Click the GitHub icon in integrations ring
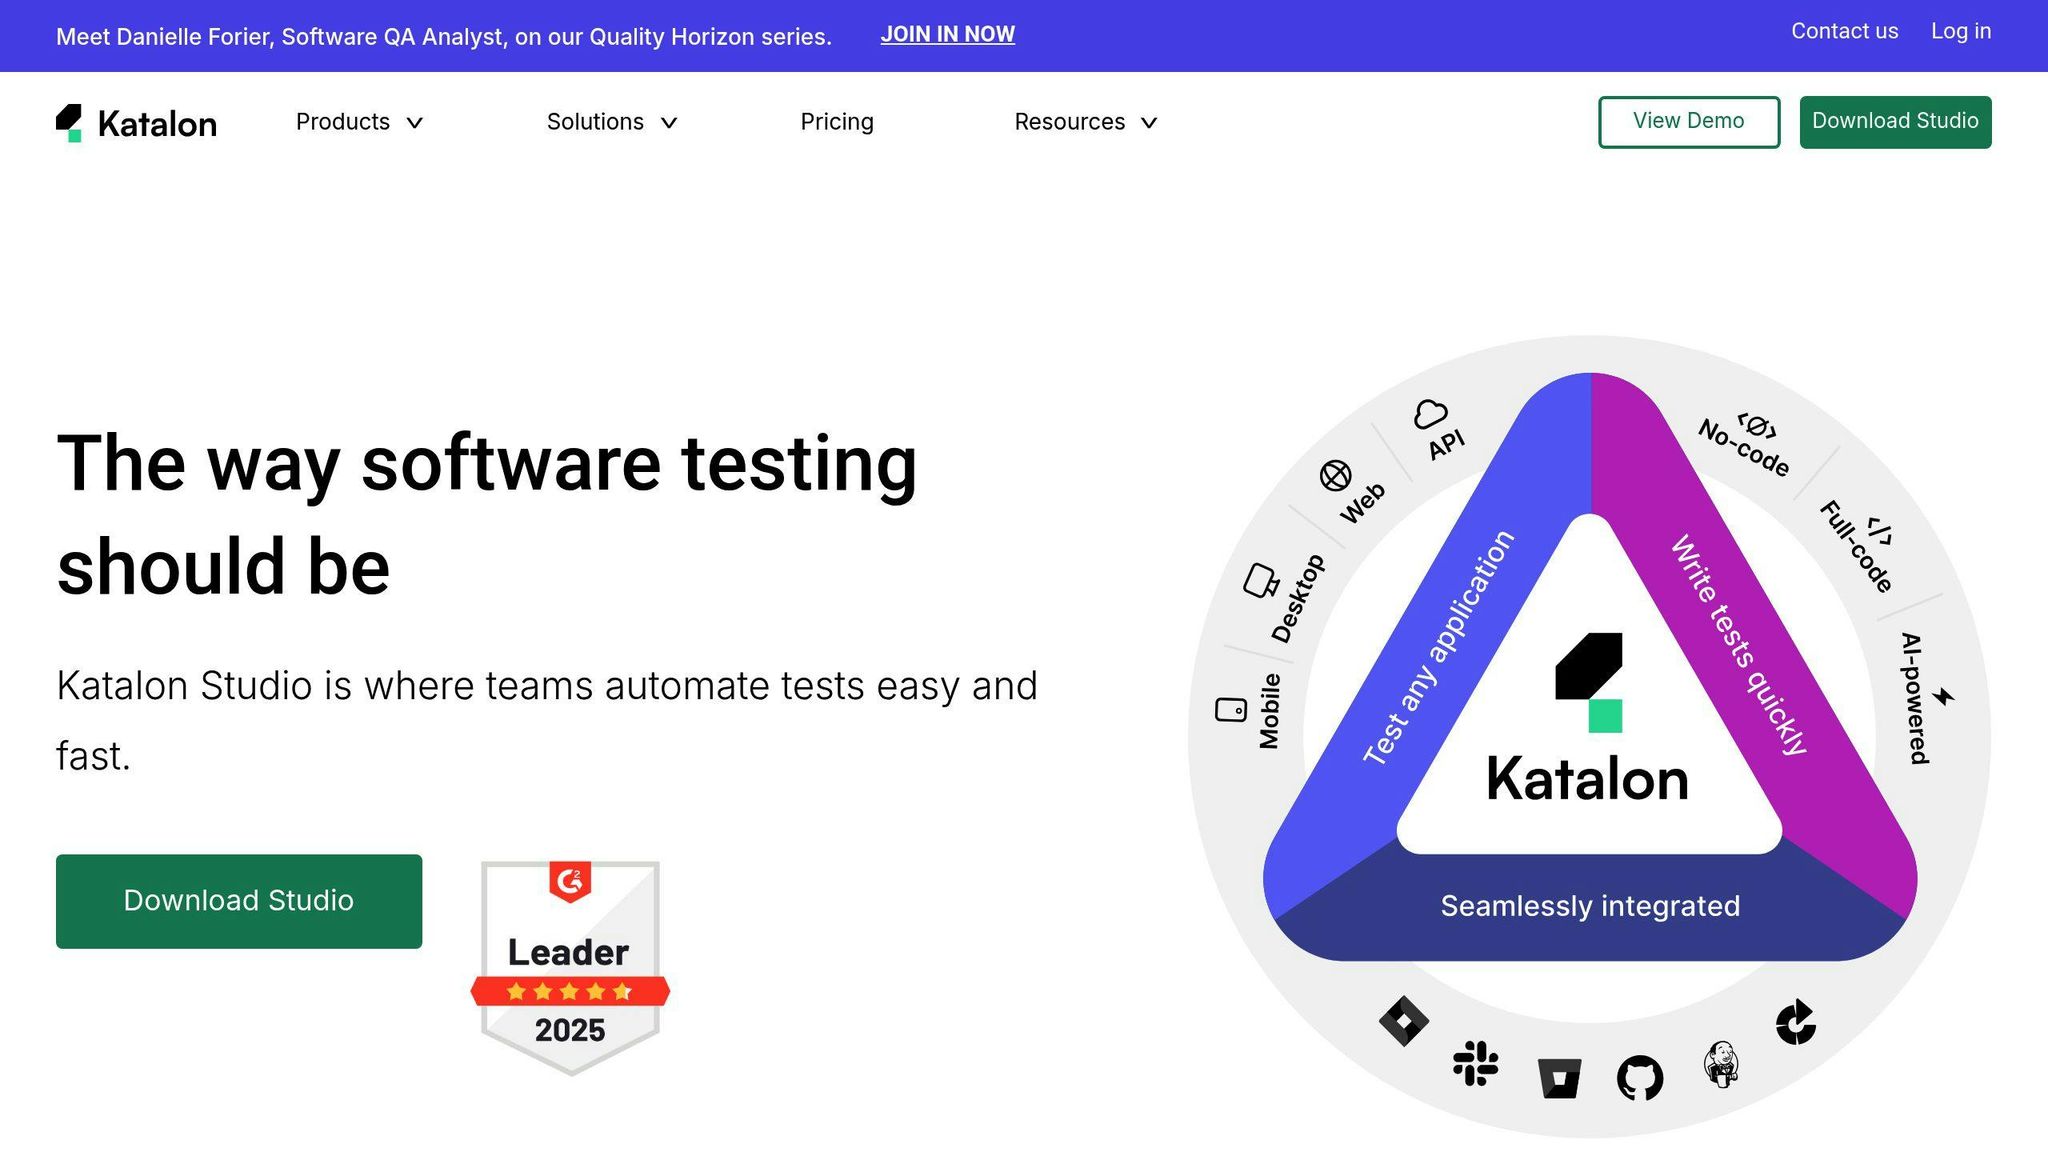The image size is (2048, 1152). coord(1640,1078)
